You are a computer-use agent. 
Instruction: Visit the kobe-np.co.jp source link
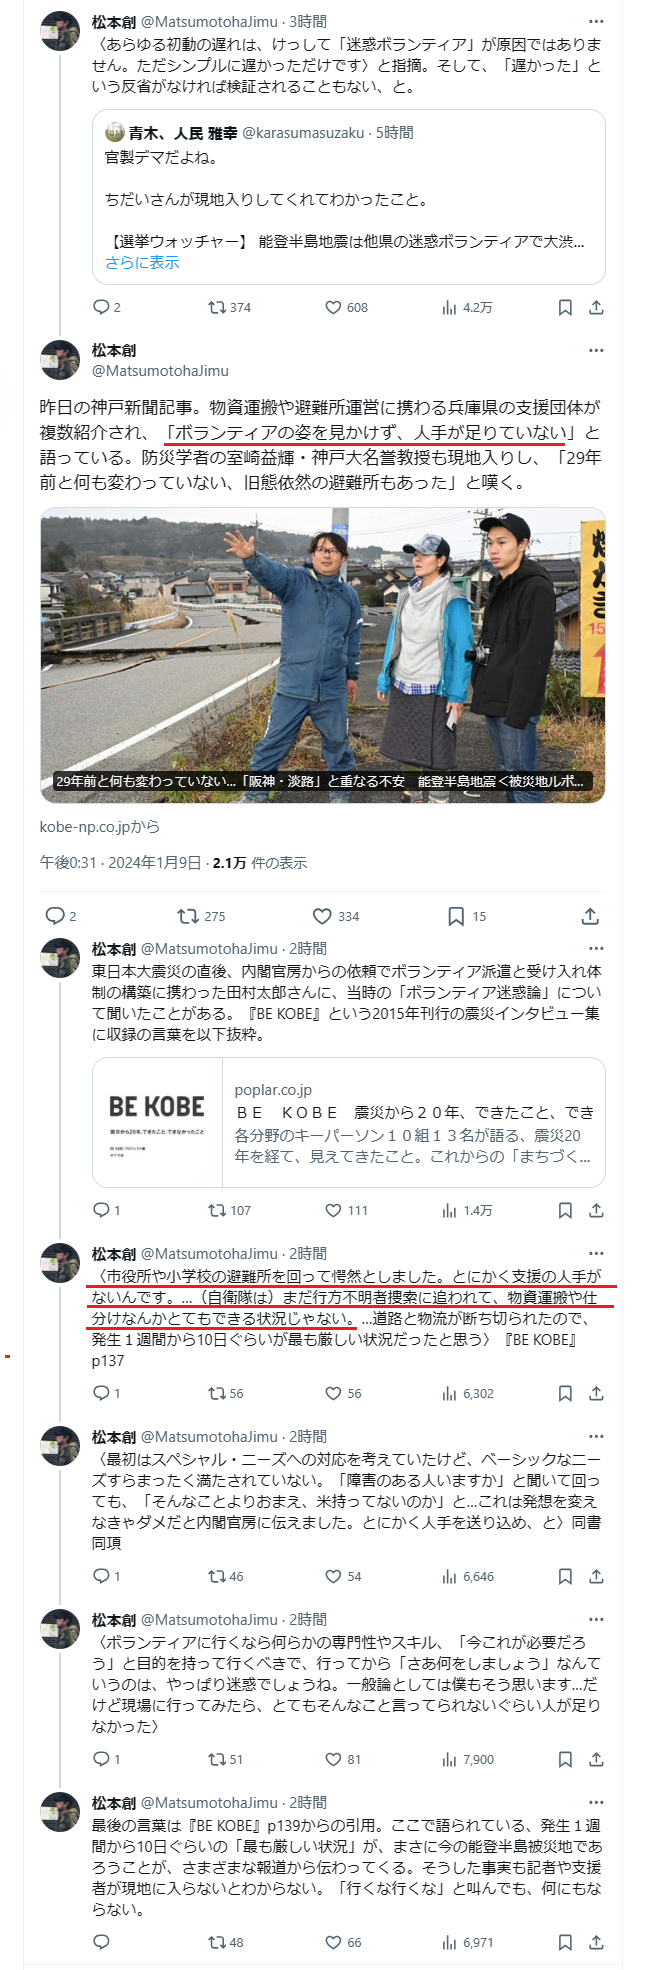(100, 826)
